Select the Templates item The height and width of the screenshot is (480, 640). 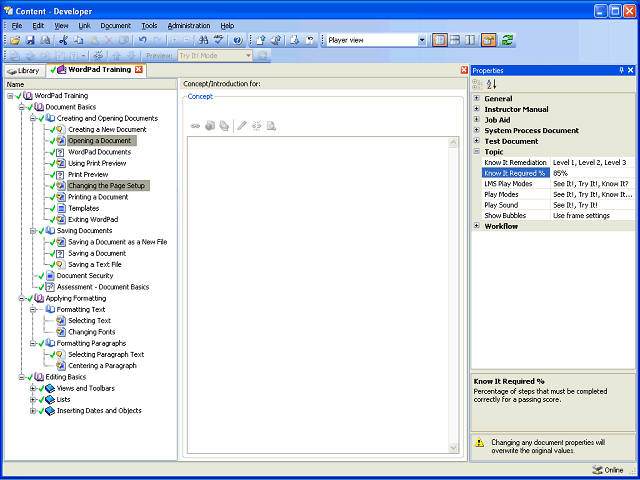[x=83, y=208]
